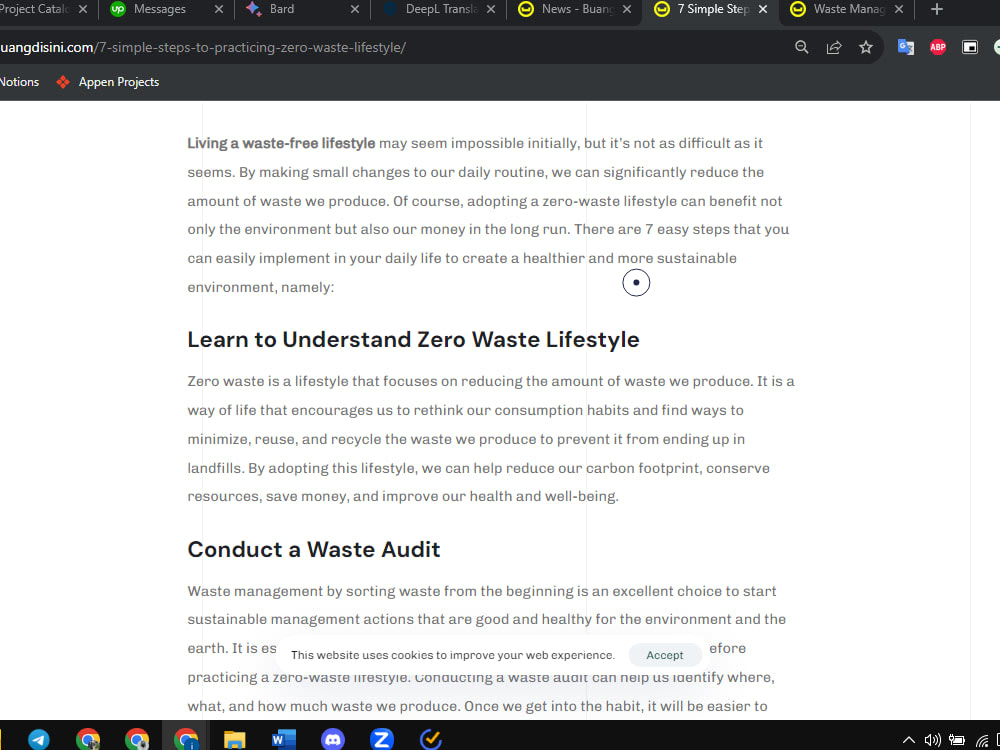Viewport: 1000px width, 750px height.
Task: Launch Discord from the taskbar
Action: [x=332, y=739]
